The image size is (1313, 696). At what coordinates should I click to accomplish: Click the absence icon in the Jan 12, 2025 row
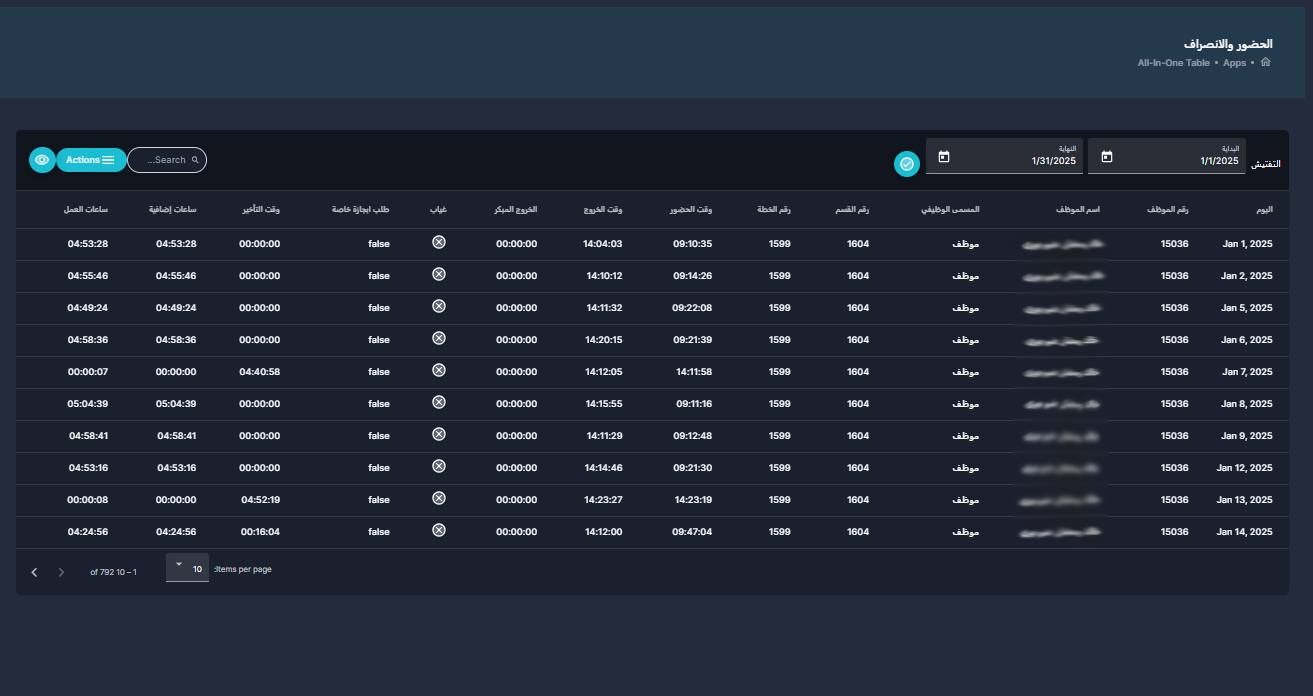tap(439, 466)
